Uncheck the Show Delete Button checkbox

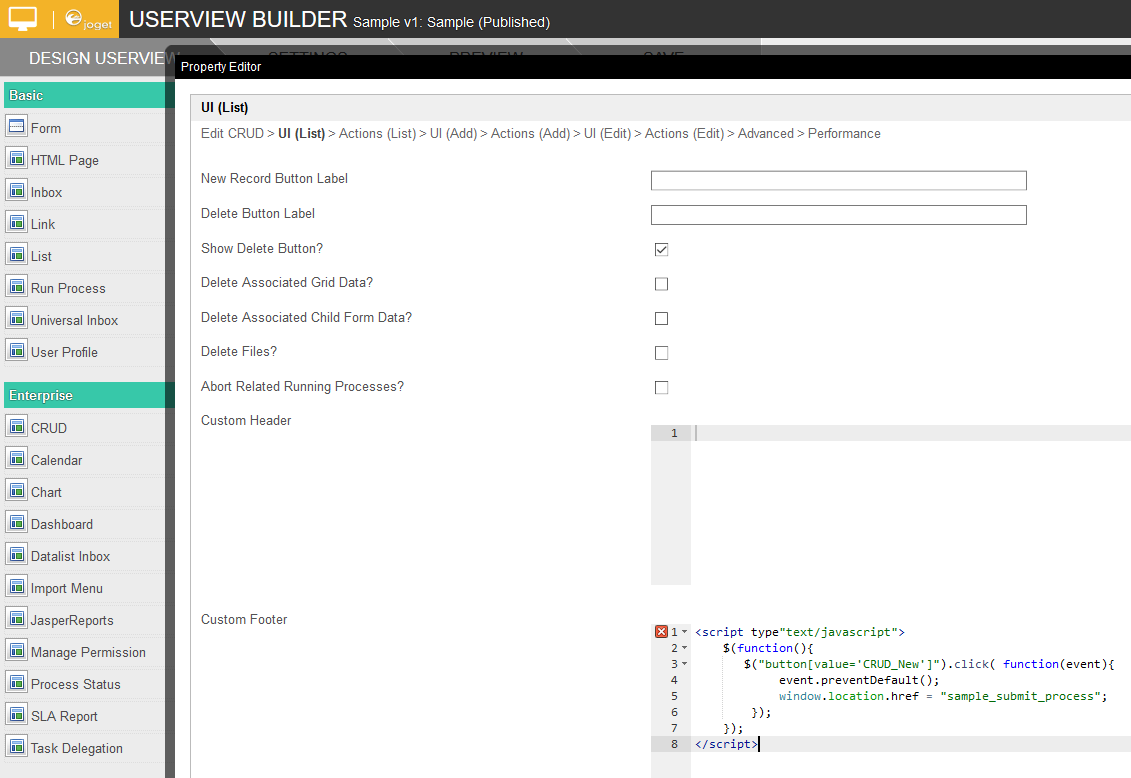point(661,249)
